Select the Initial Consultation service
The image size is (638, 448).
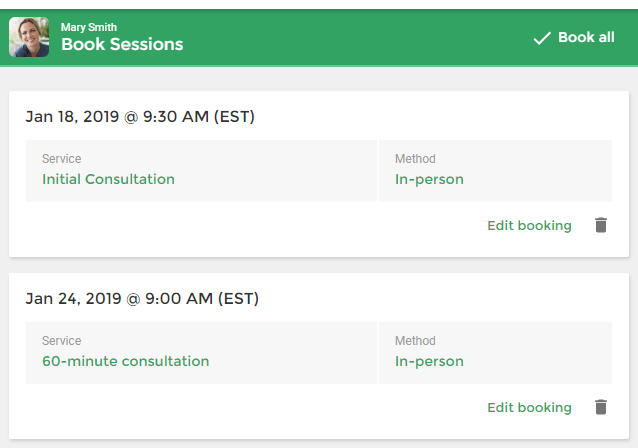tap(108, 179)
